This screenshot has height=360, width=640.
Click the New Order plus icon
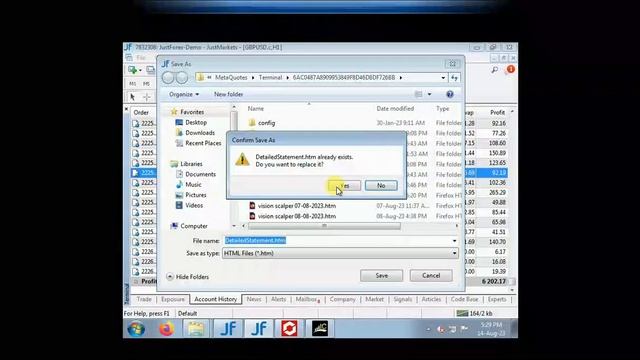click(x=132, y=70)
